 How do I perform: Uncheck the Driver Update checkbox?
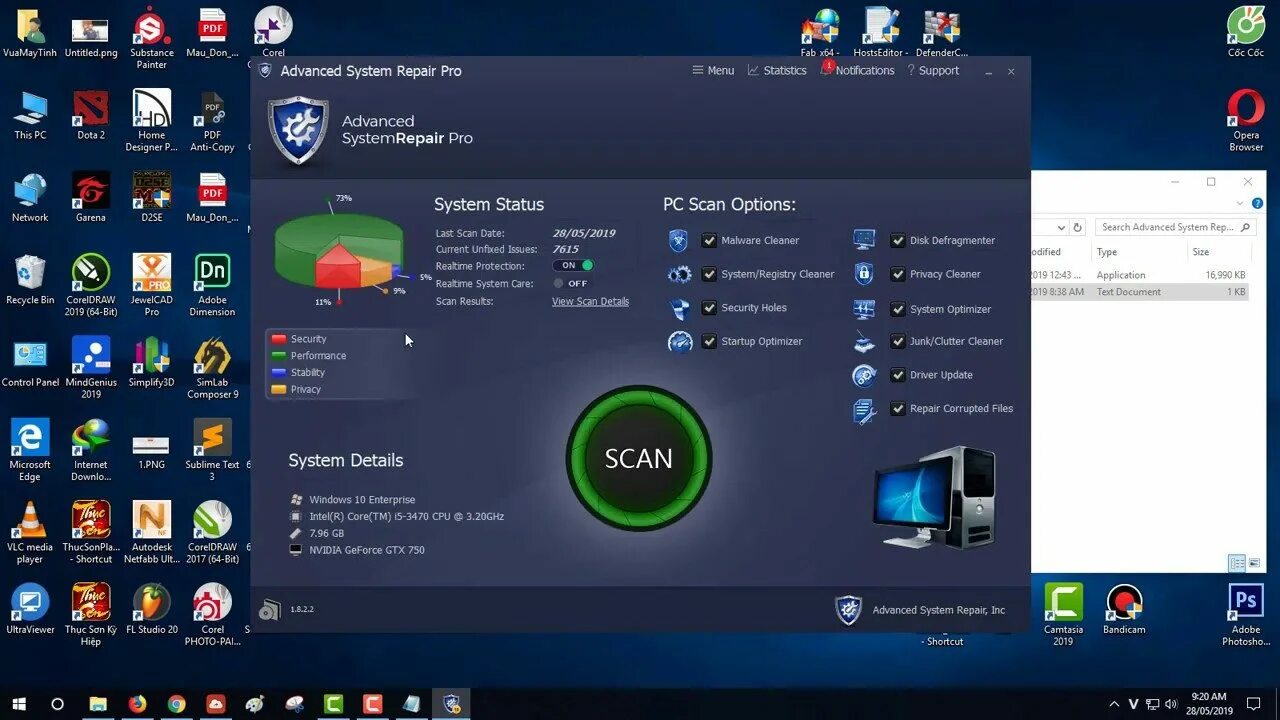[898, 375]
